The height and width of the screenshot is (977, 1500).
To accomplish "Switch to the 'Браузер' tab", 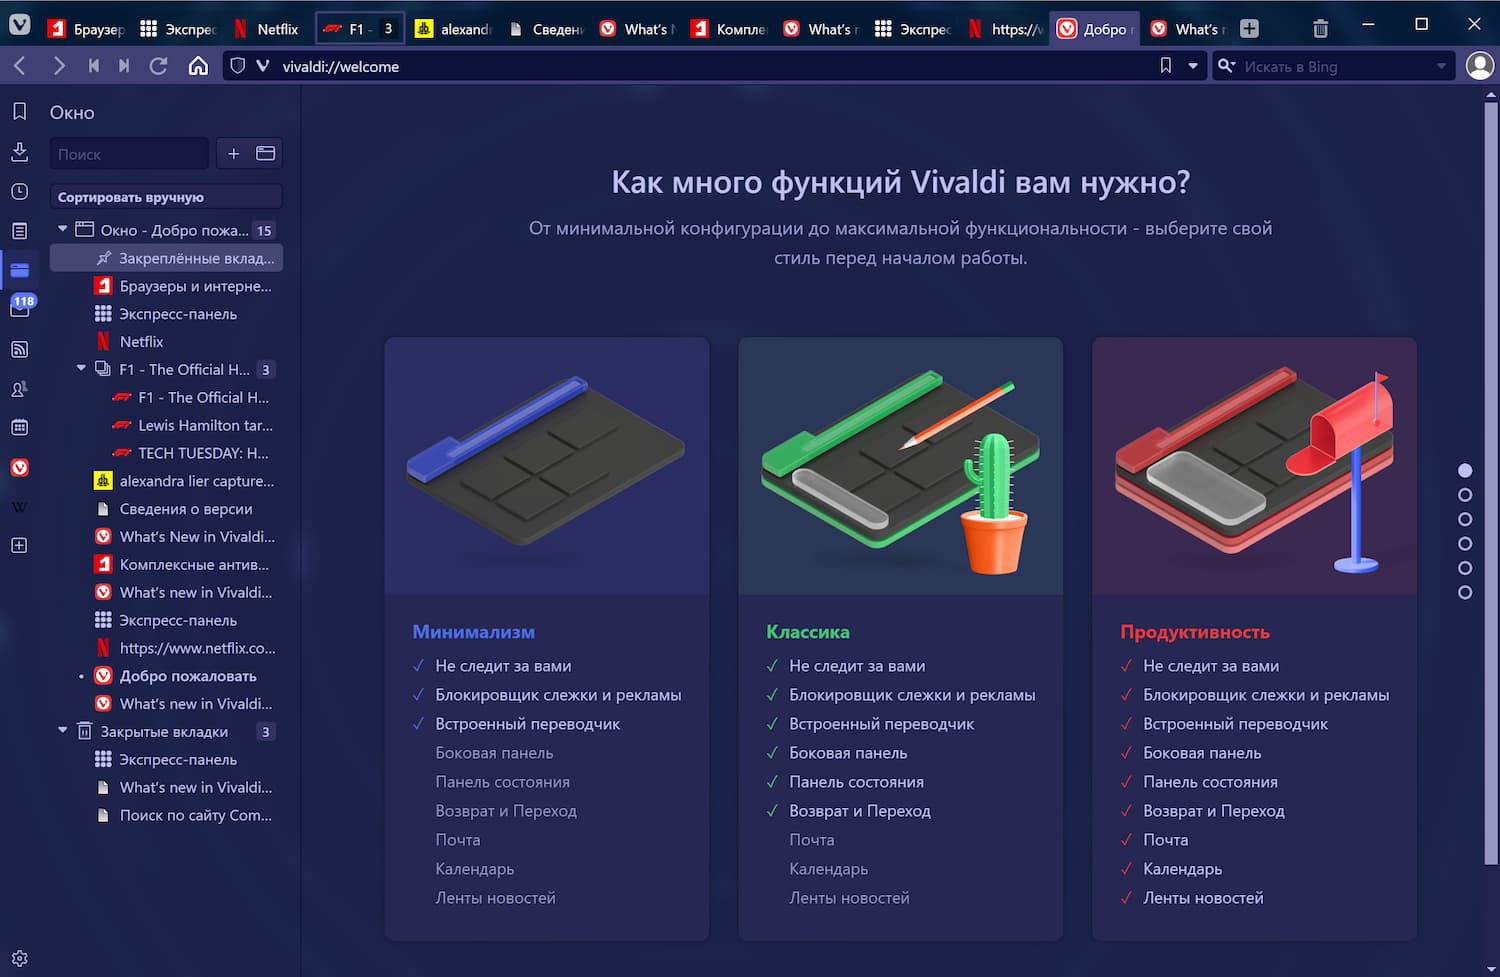I will 86,29.
